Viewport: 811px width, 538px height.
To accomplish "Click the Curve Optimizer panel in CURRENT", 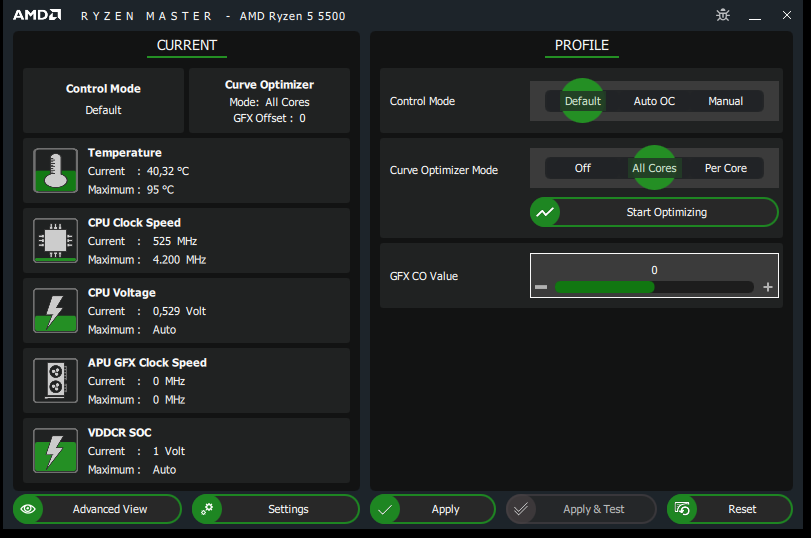I will click(269, 100).
